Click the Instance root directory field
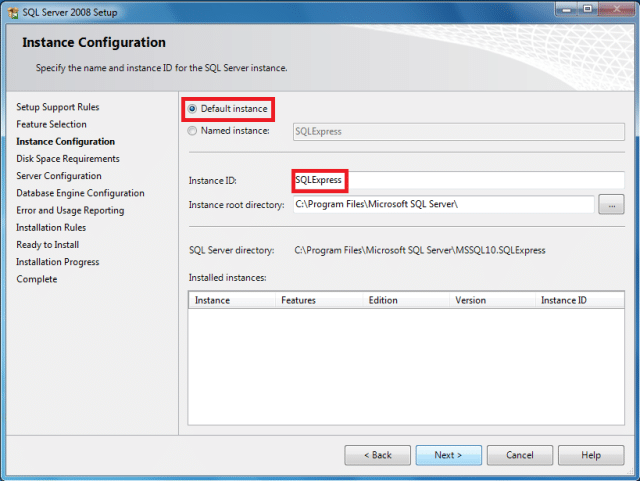The width and height of the screenshot is (640, 481). (443, 204)
